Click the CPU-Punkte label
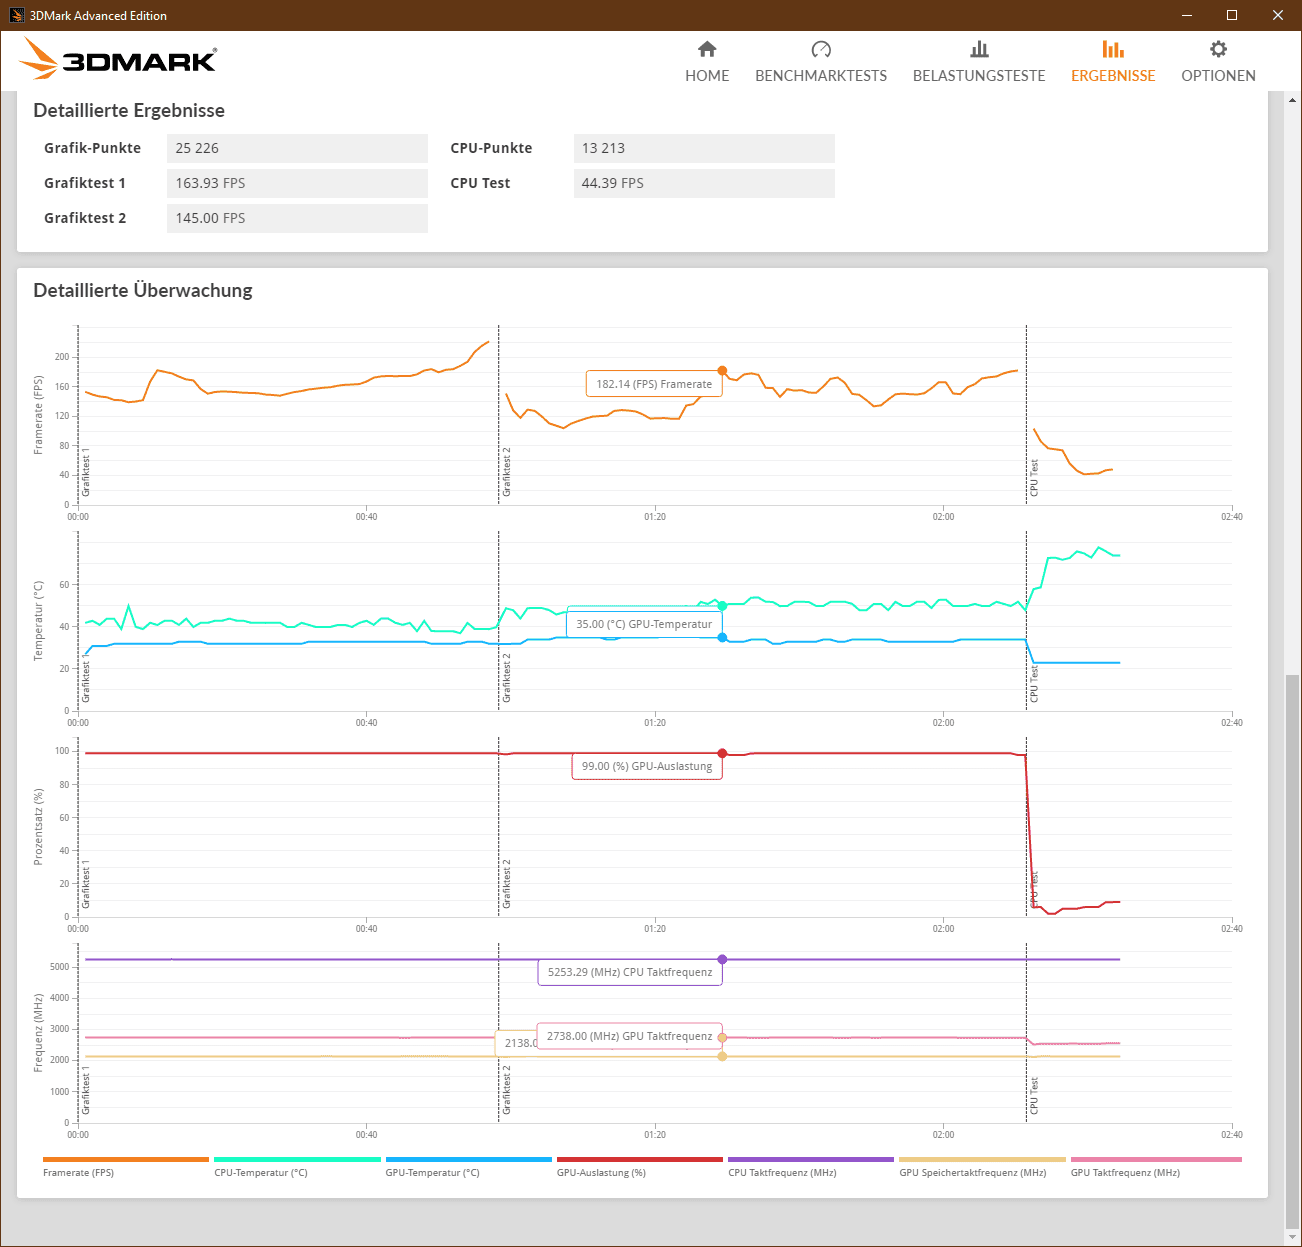Image resolution: width=1302 pixels, height=1247 pixels. [x=491, y=148]
